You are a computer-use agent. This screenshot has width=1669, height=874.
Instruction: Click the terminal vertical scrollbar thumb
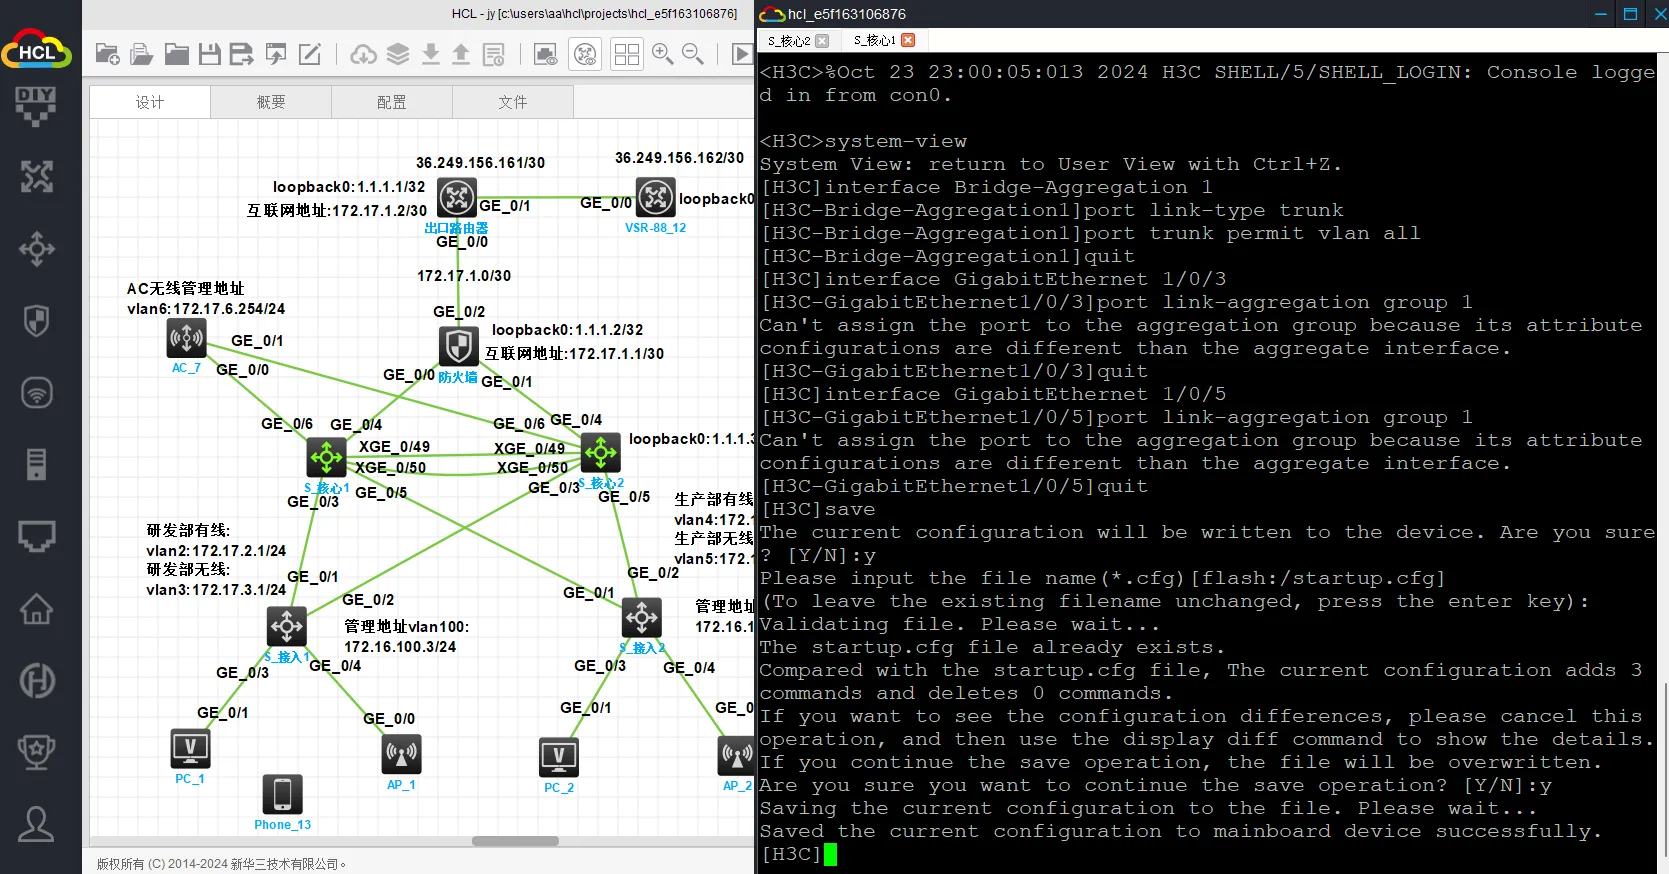click(1665, 770)
